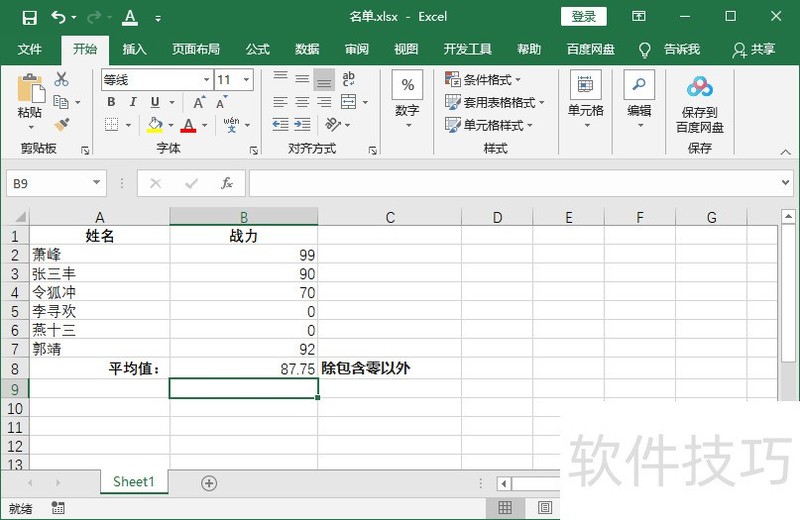Image resolution: width=800 pixels, height=520 pixels.
Task: Decrease font size with smaller A
Action: click(221, 102)
